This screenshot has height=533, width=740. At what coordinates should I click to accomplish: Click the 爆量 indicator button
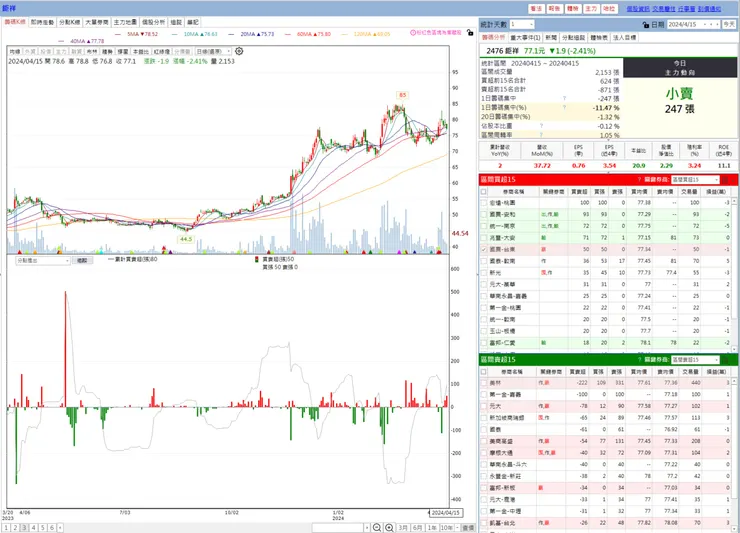tap(123, 51)
